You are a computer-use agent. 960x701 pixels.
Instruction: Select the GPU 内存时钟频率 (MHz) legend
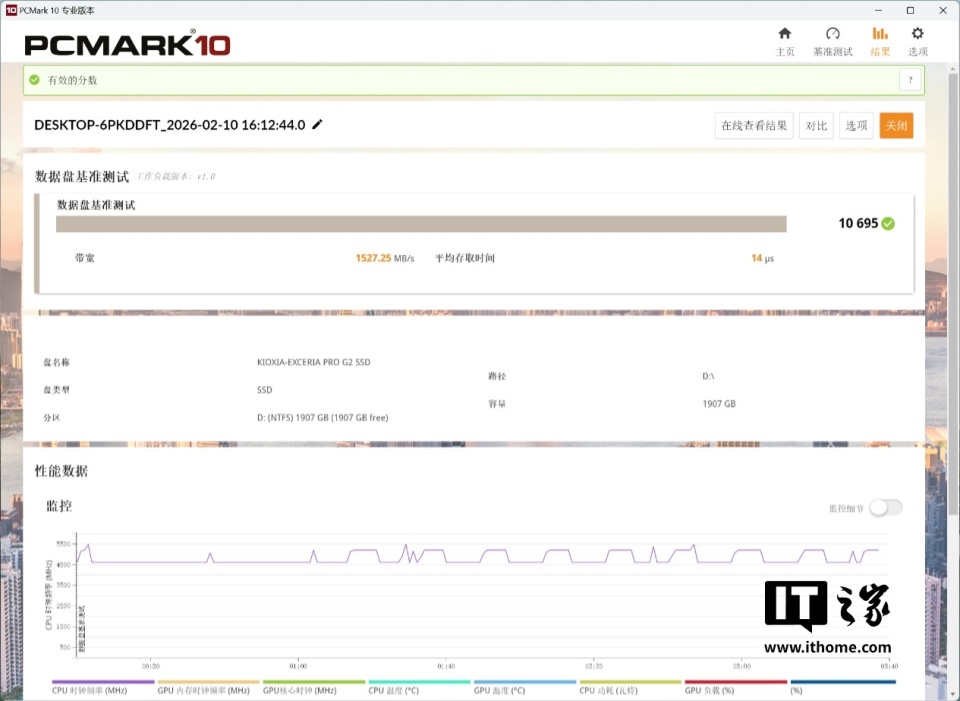coord(209,687)
